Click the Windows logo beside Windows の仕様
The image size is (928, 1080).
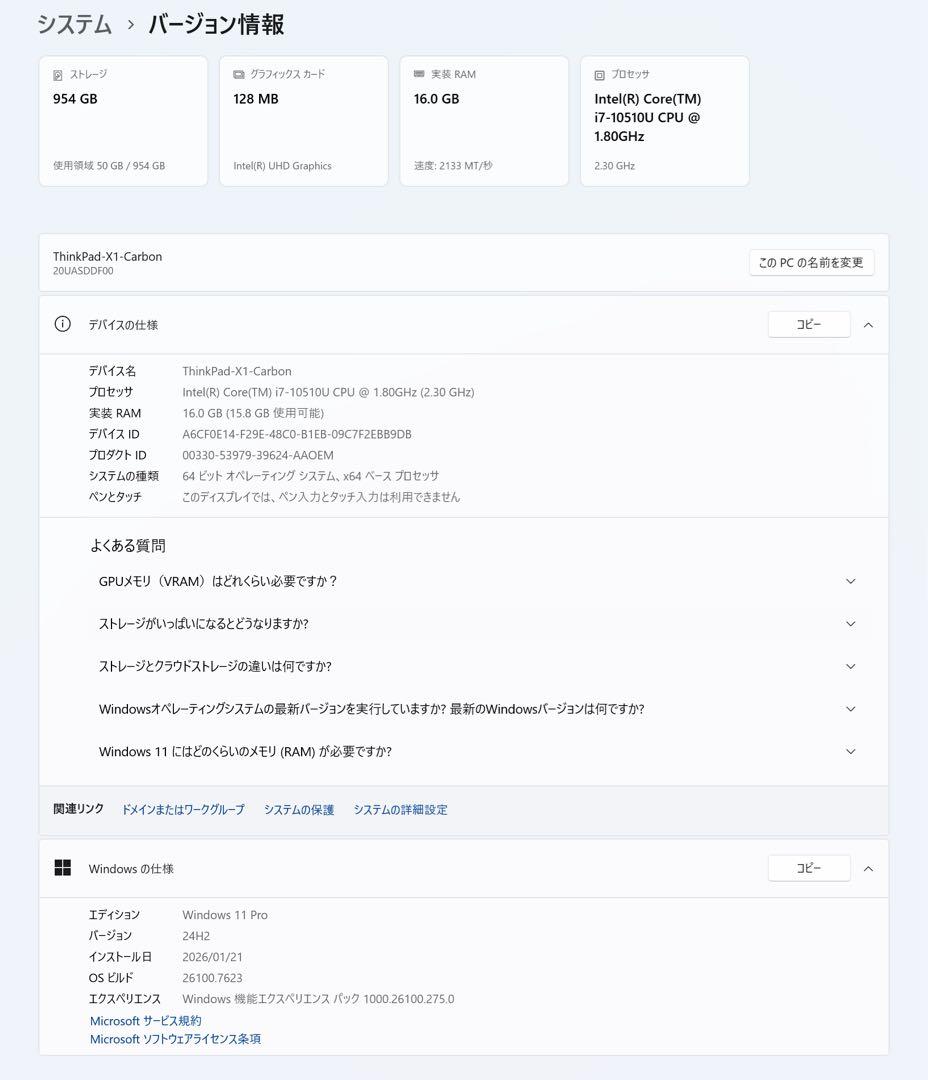click(63, 868)
